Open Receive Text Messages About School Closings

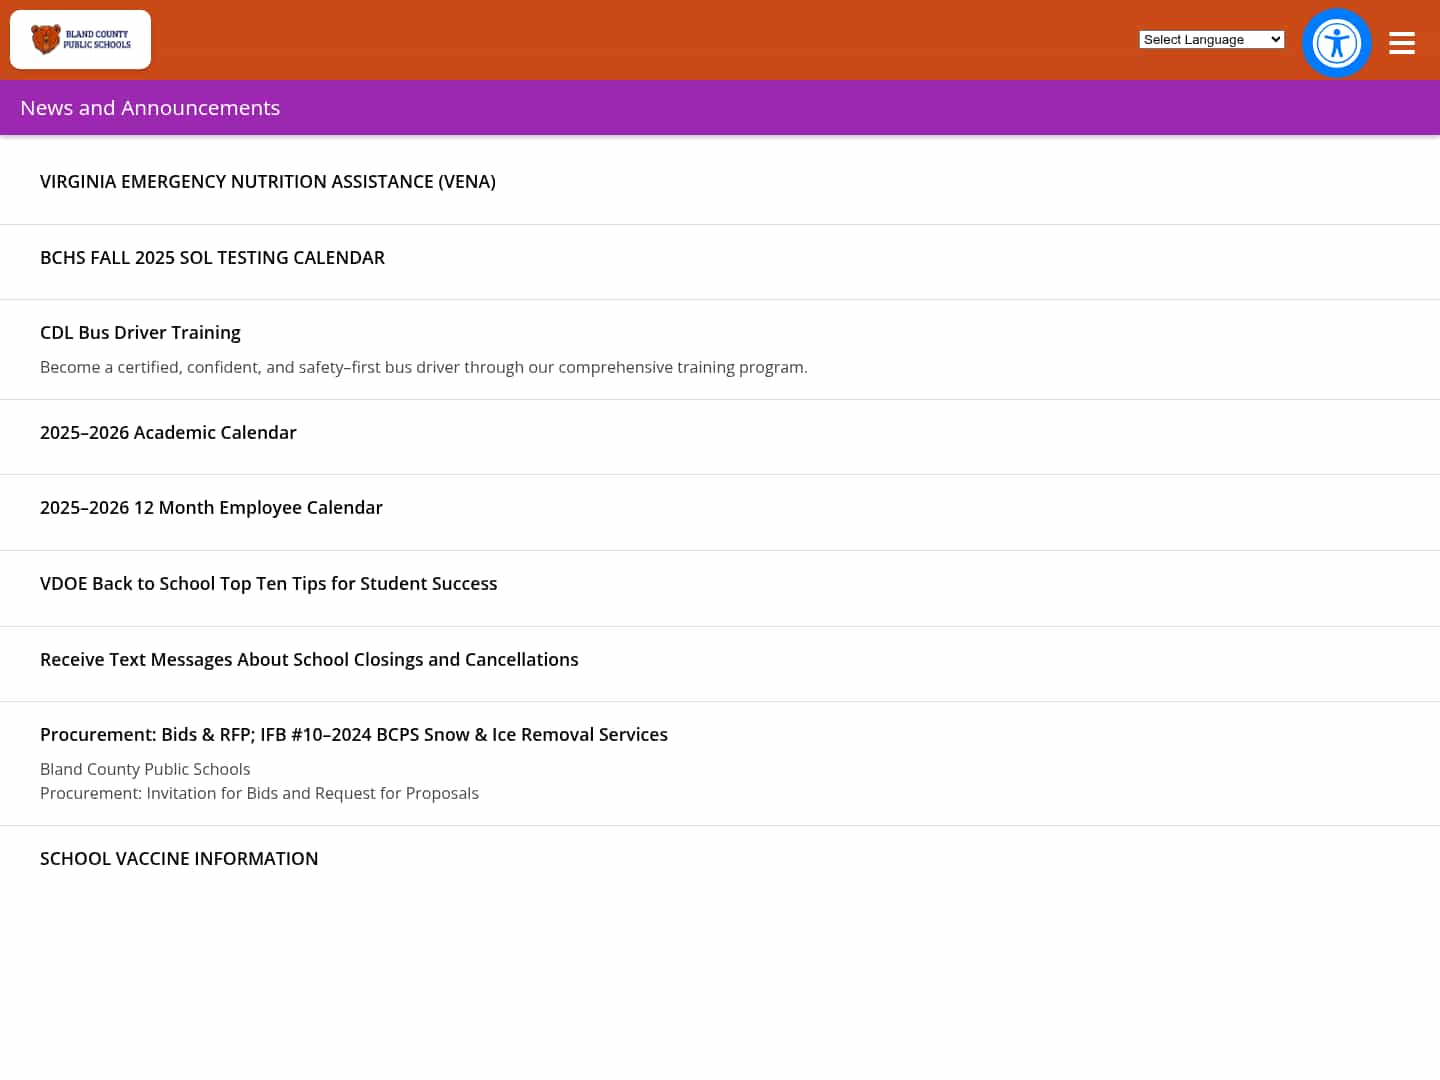coord(309,660)
